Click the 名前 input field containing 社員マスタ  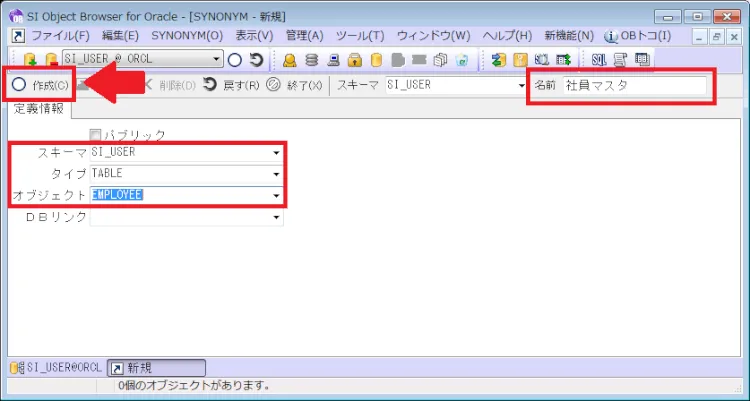point(634,86)
